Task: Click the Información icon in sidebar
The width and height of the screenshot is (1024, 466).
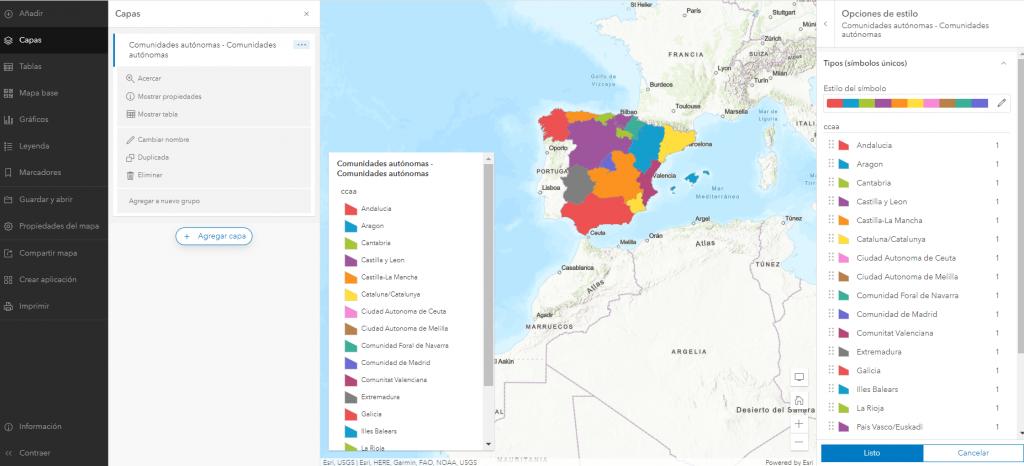Action: (x=8, y=426)
